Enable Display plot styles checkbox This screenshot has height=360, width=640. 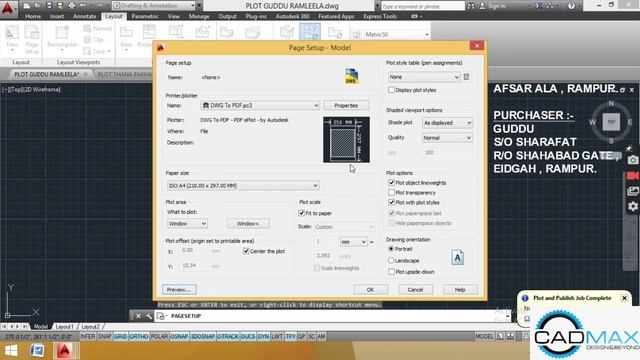click(391, 90)
